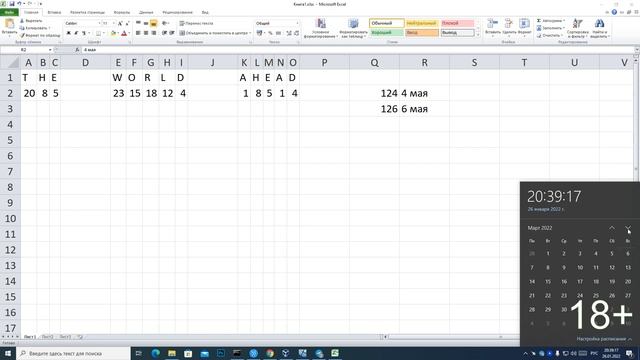Click the Paste (Вставить) clipboard icon
The image size is (640, 360).
[9, 24]
